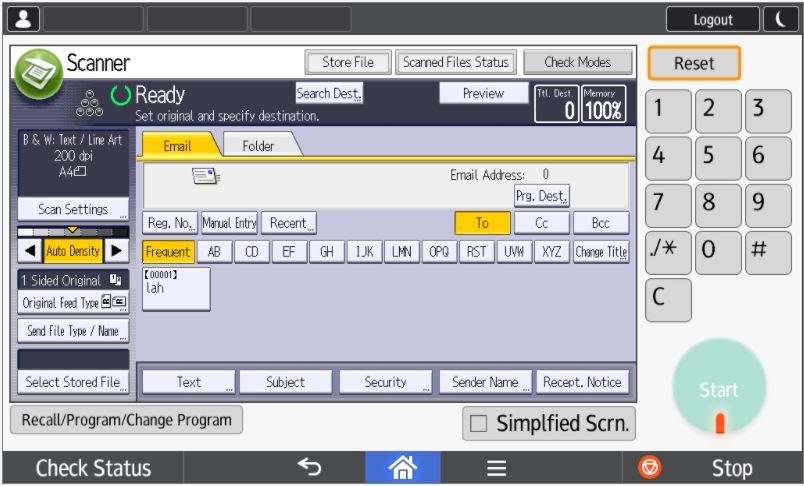The width and height of the screenshot is (804, 486).
Task: Select the AB address book tab
Action: [214, 252]
